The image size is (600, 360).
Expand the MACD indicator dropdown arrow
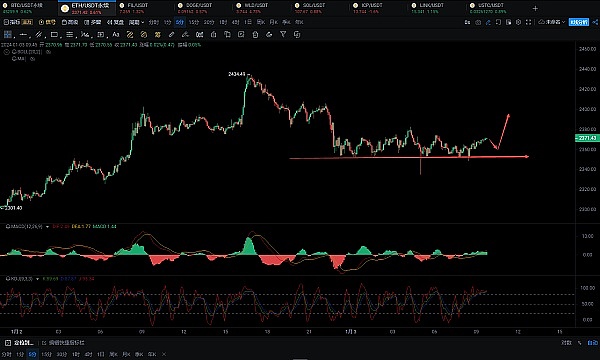47,226
